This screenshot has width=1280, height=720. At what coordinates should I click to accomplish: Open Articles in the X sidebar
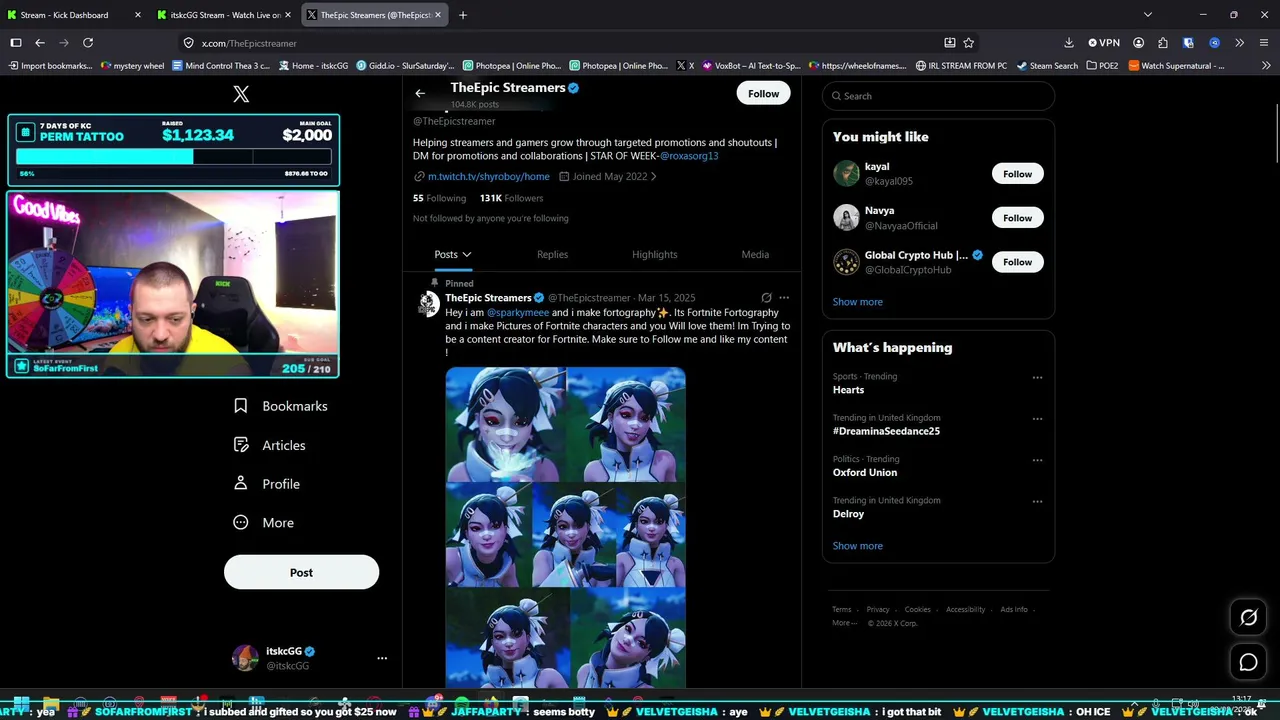click(x=270, y=445)
